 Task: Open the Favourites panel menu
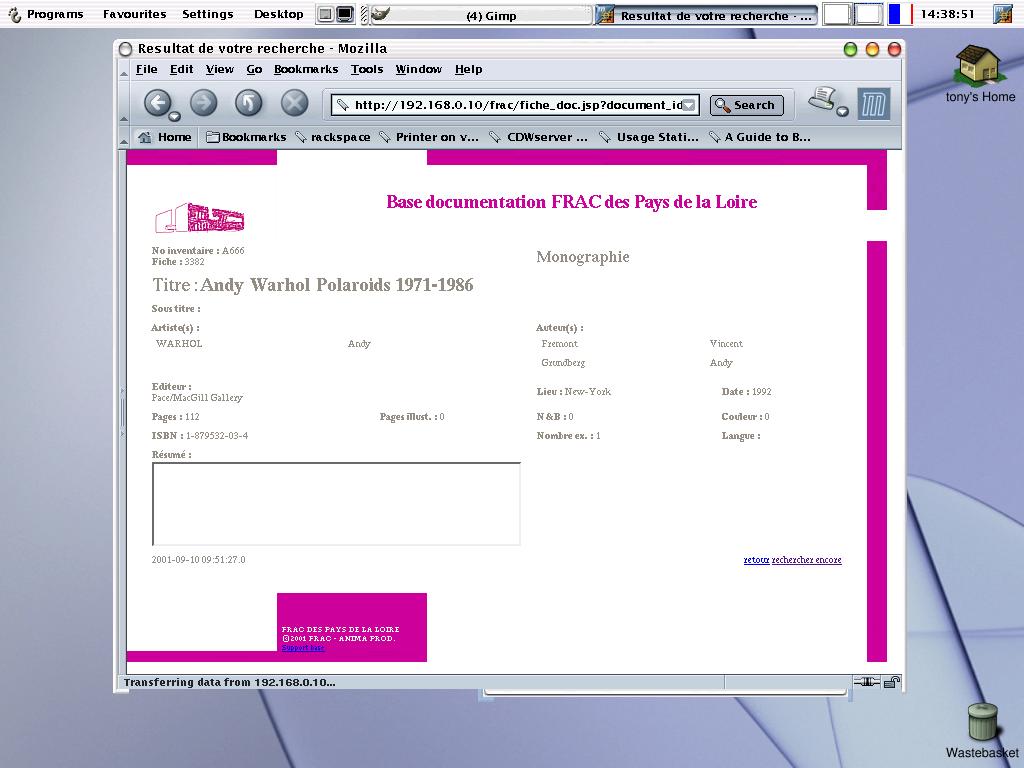coord(135,14)
